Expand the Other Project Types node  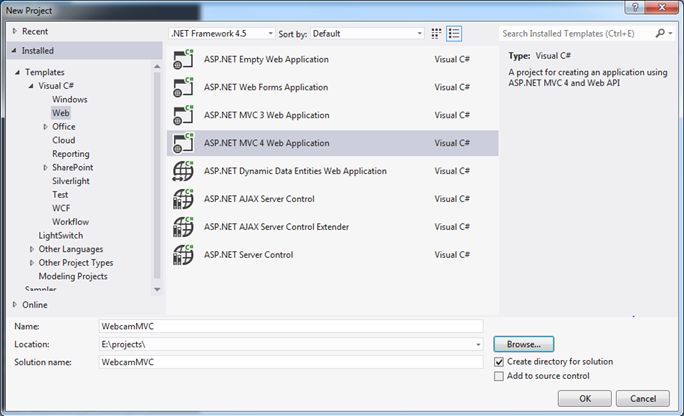coord(31,263)
